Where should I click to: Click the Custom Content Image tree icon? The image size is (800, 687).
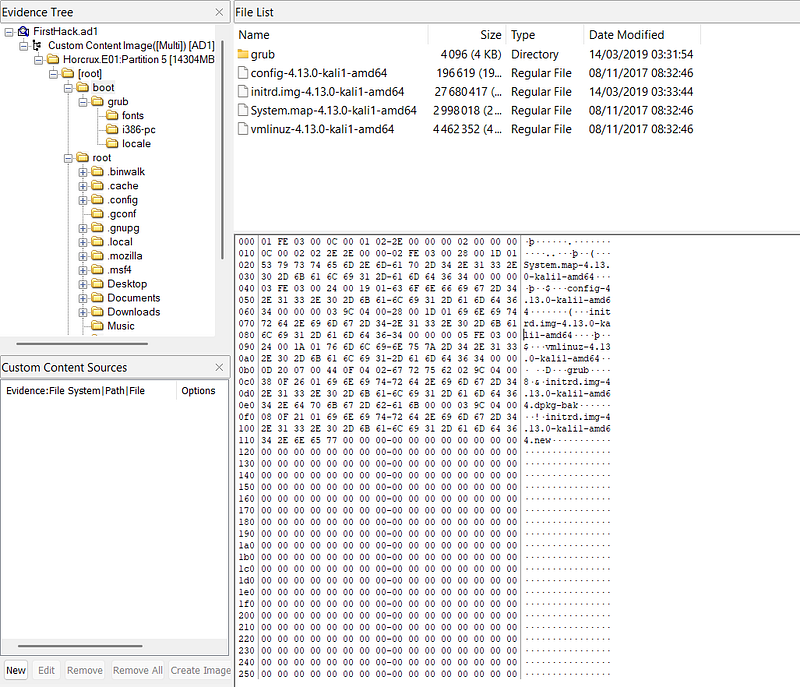tap(38, 46)
